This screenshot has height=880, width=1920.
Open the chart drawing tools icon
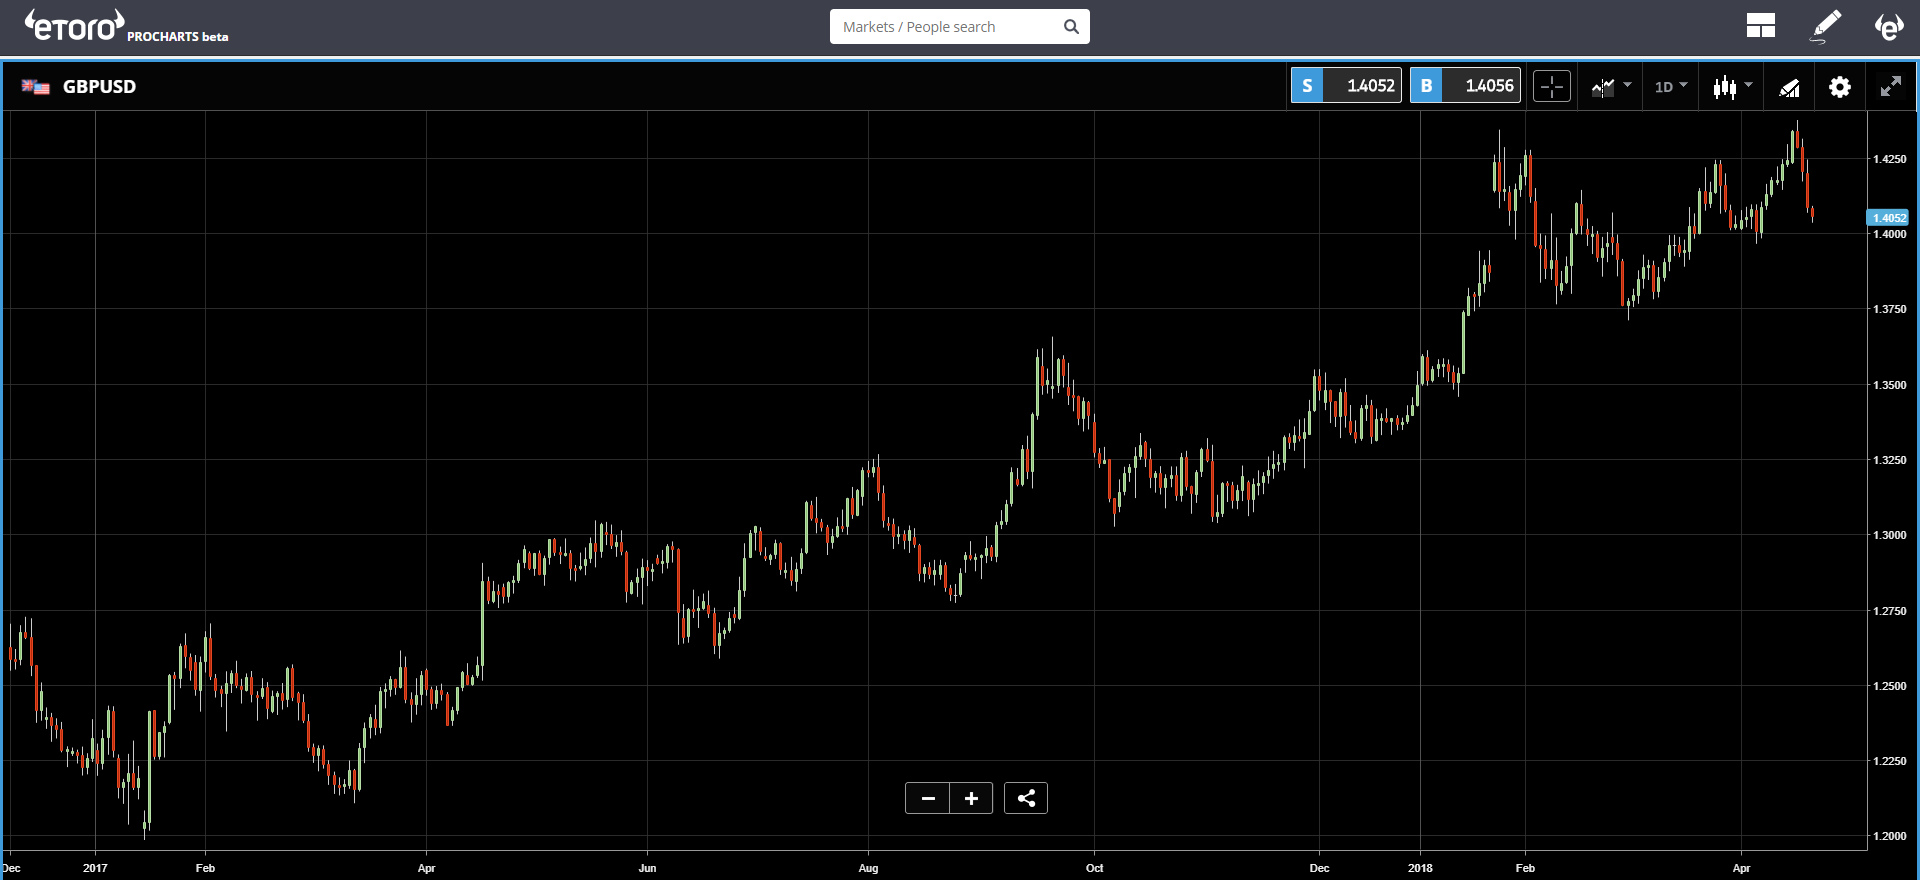pos(1789,87)
